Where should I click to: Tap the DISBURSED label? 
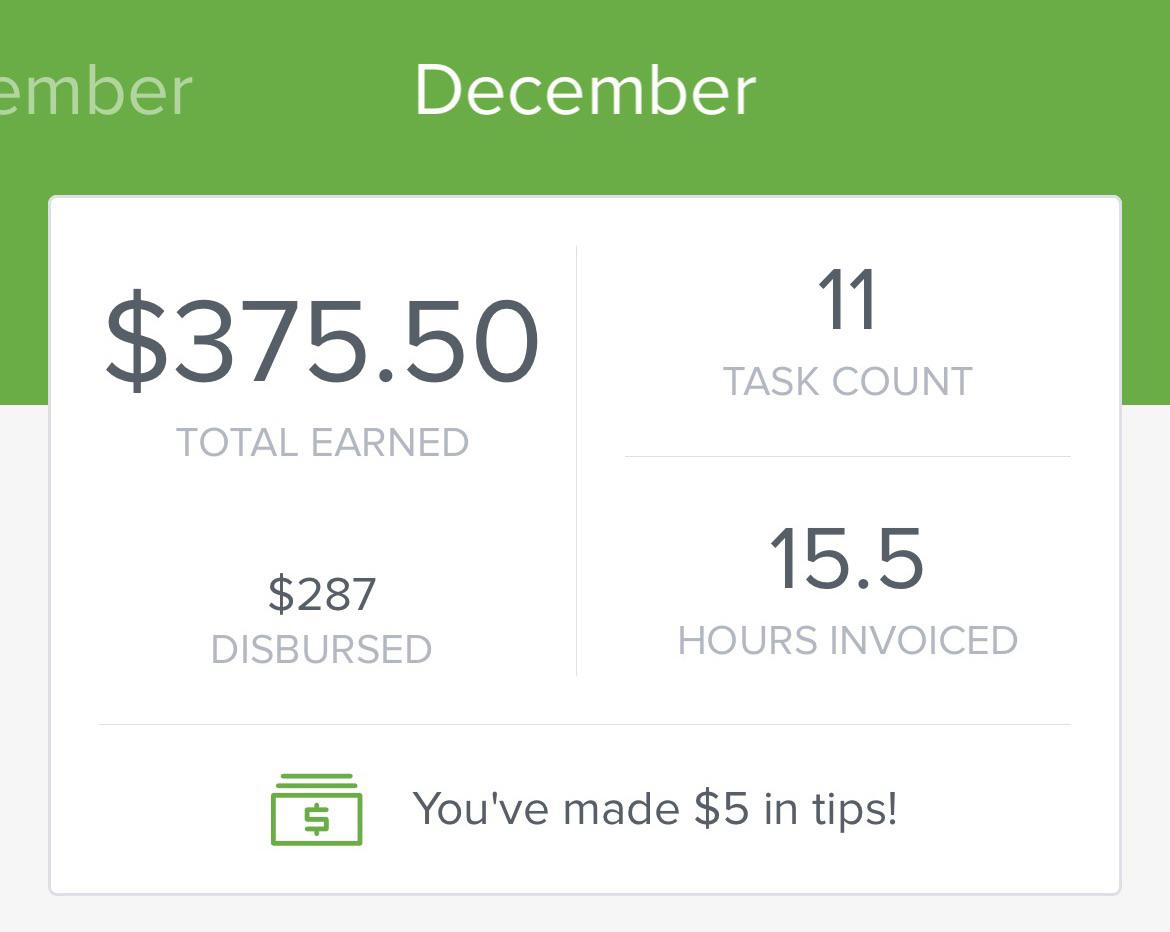[322, 650]
